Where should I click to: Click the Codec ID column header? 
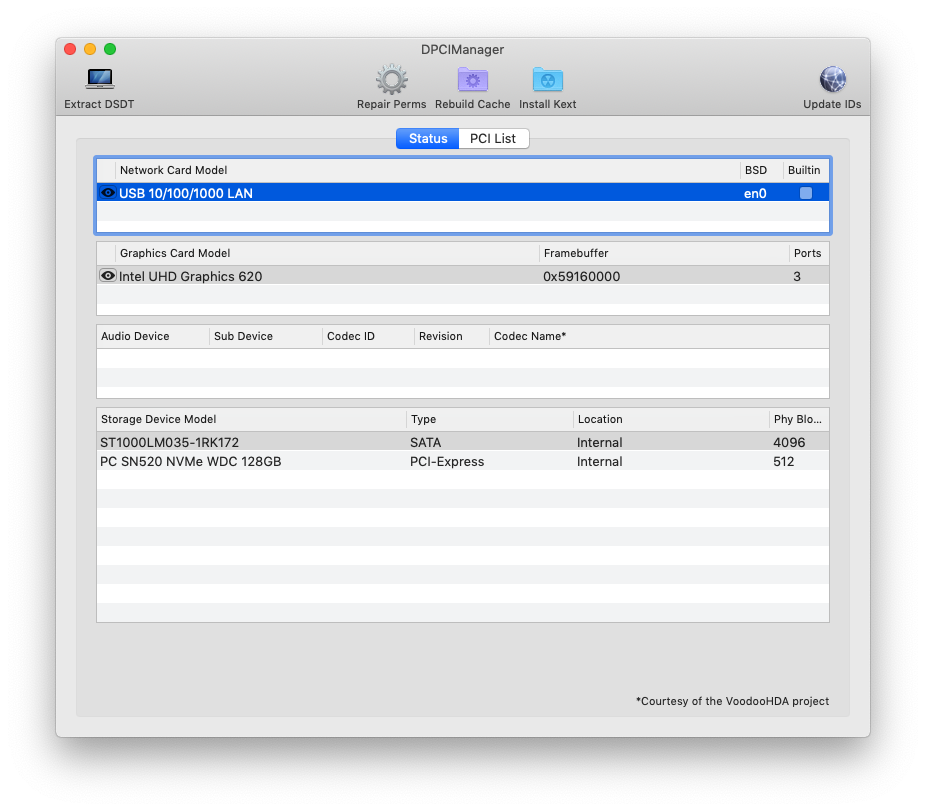click(x=369, y=336)
